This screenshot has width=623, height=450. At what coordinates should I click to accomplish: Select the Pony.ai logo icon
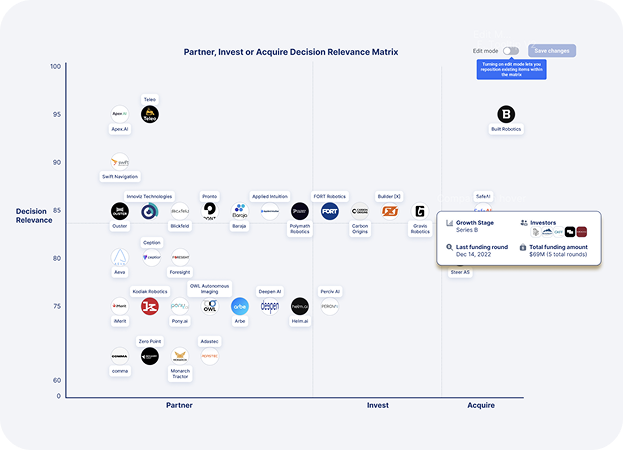coord(180,306)
